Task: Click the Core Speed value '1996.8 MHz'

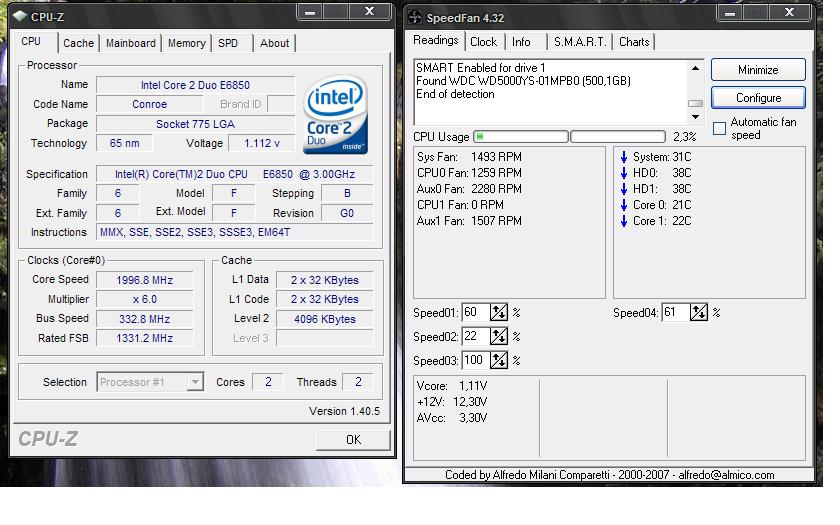Action: (144, 280)
